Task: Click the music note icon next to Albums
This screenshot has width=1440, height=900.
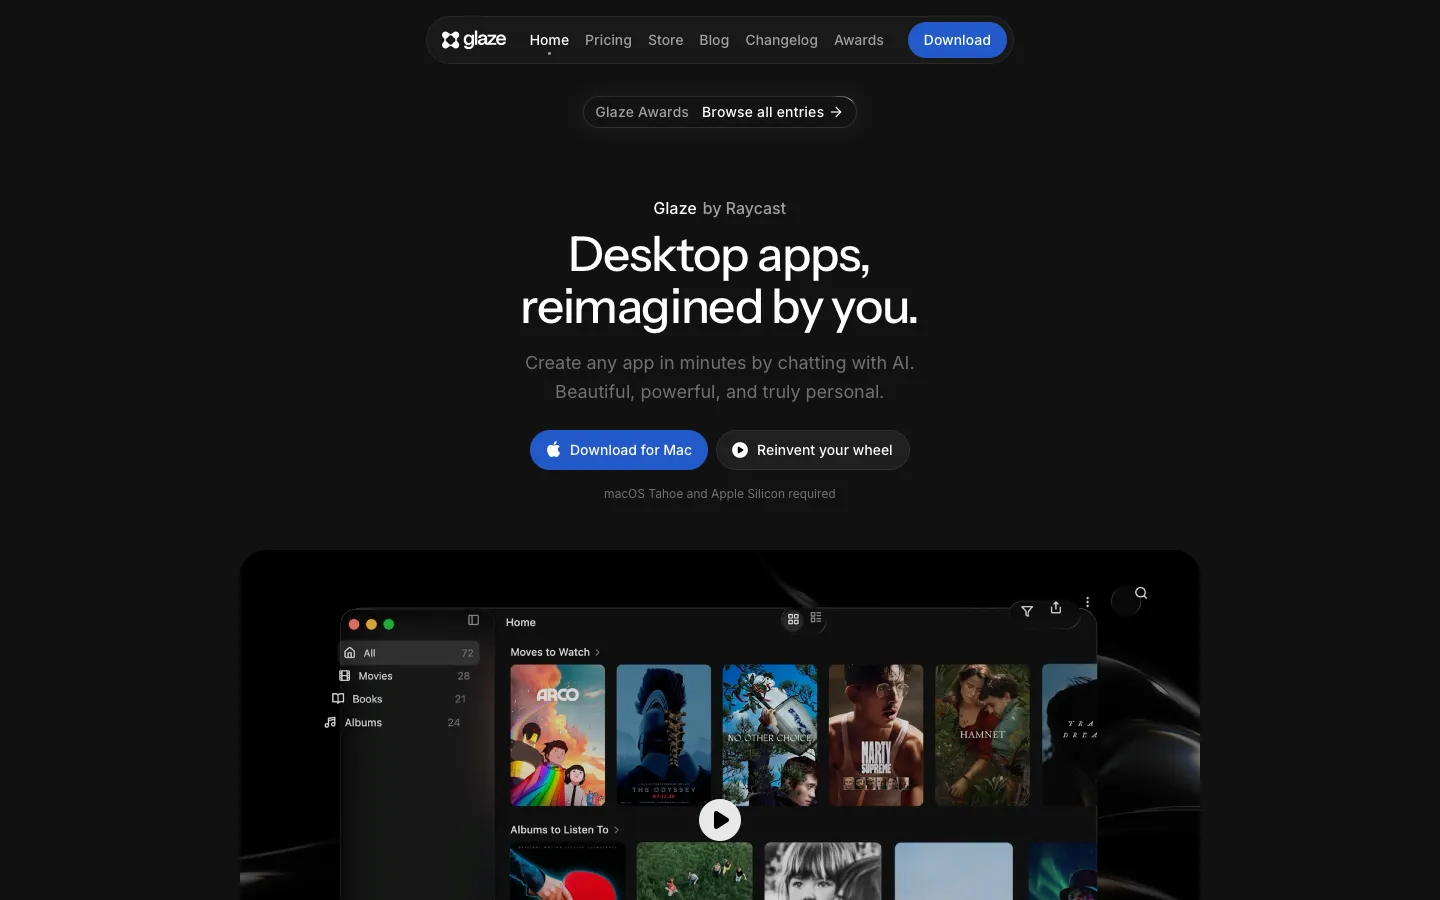Action: coord(330,722)
